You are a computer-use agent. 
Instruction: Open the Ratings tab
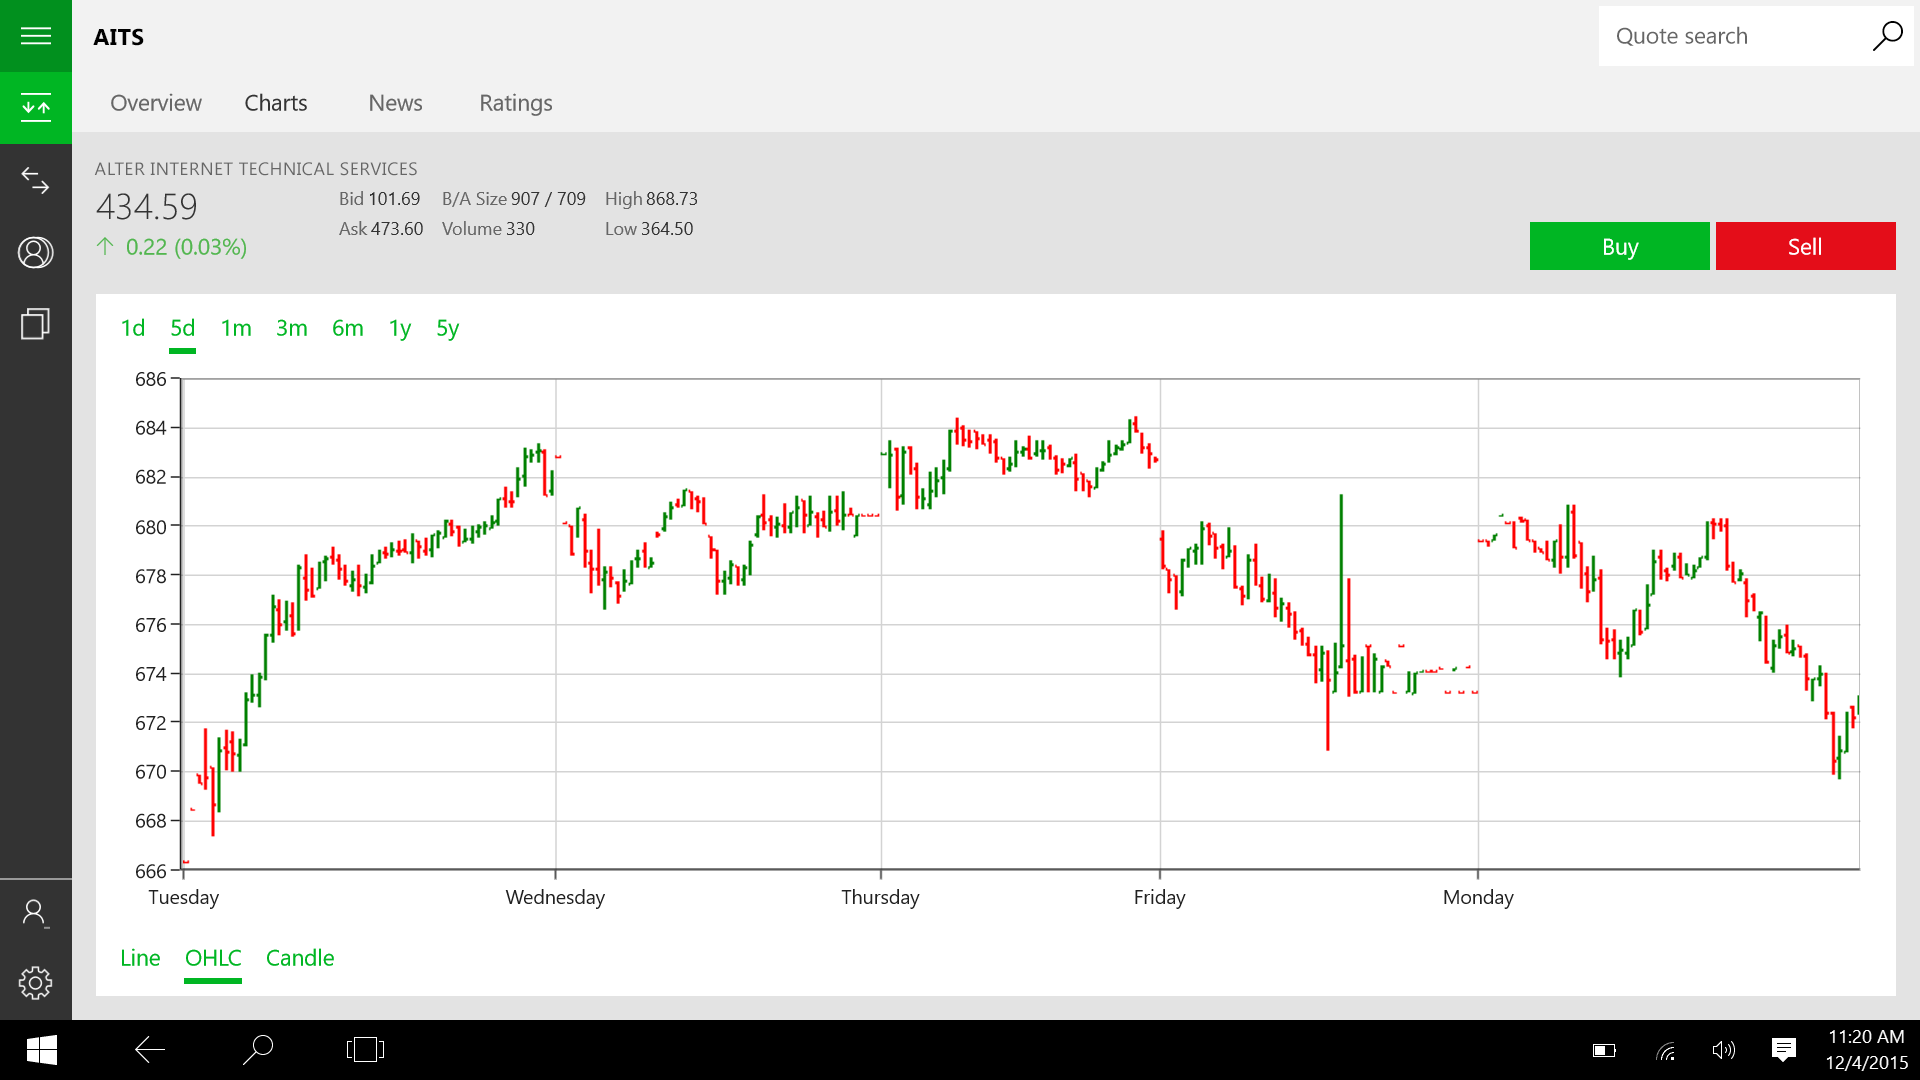515,103
